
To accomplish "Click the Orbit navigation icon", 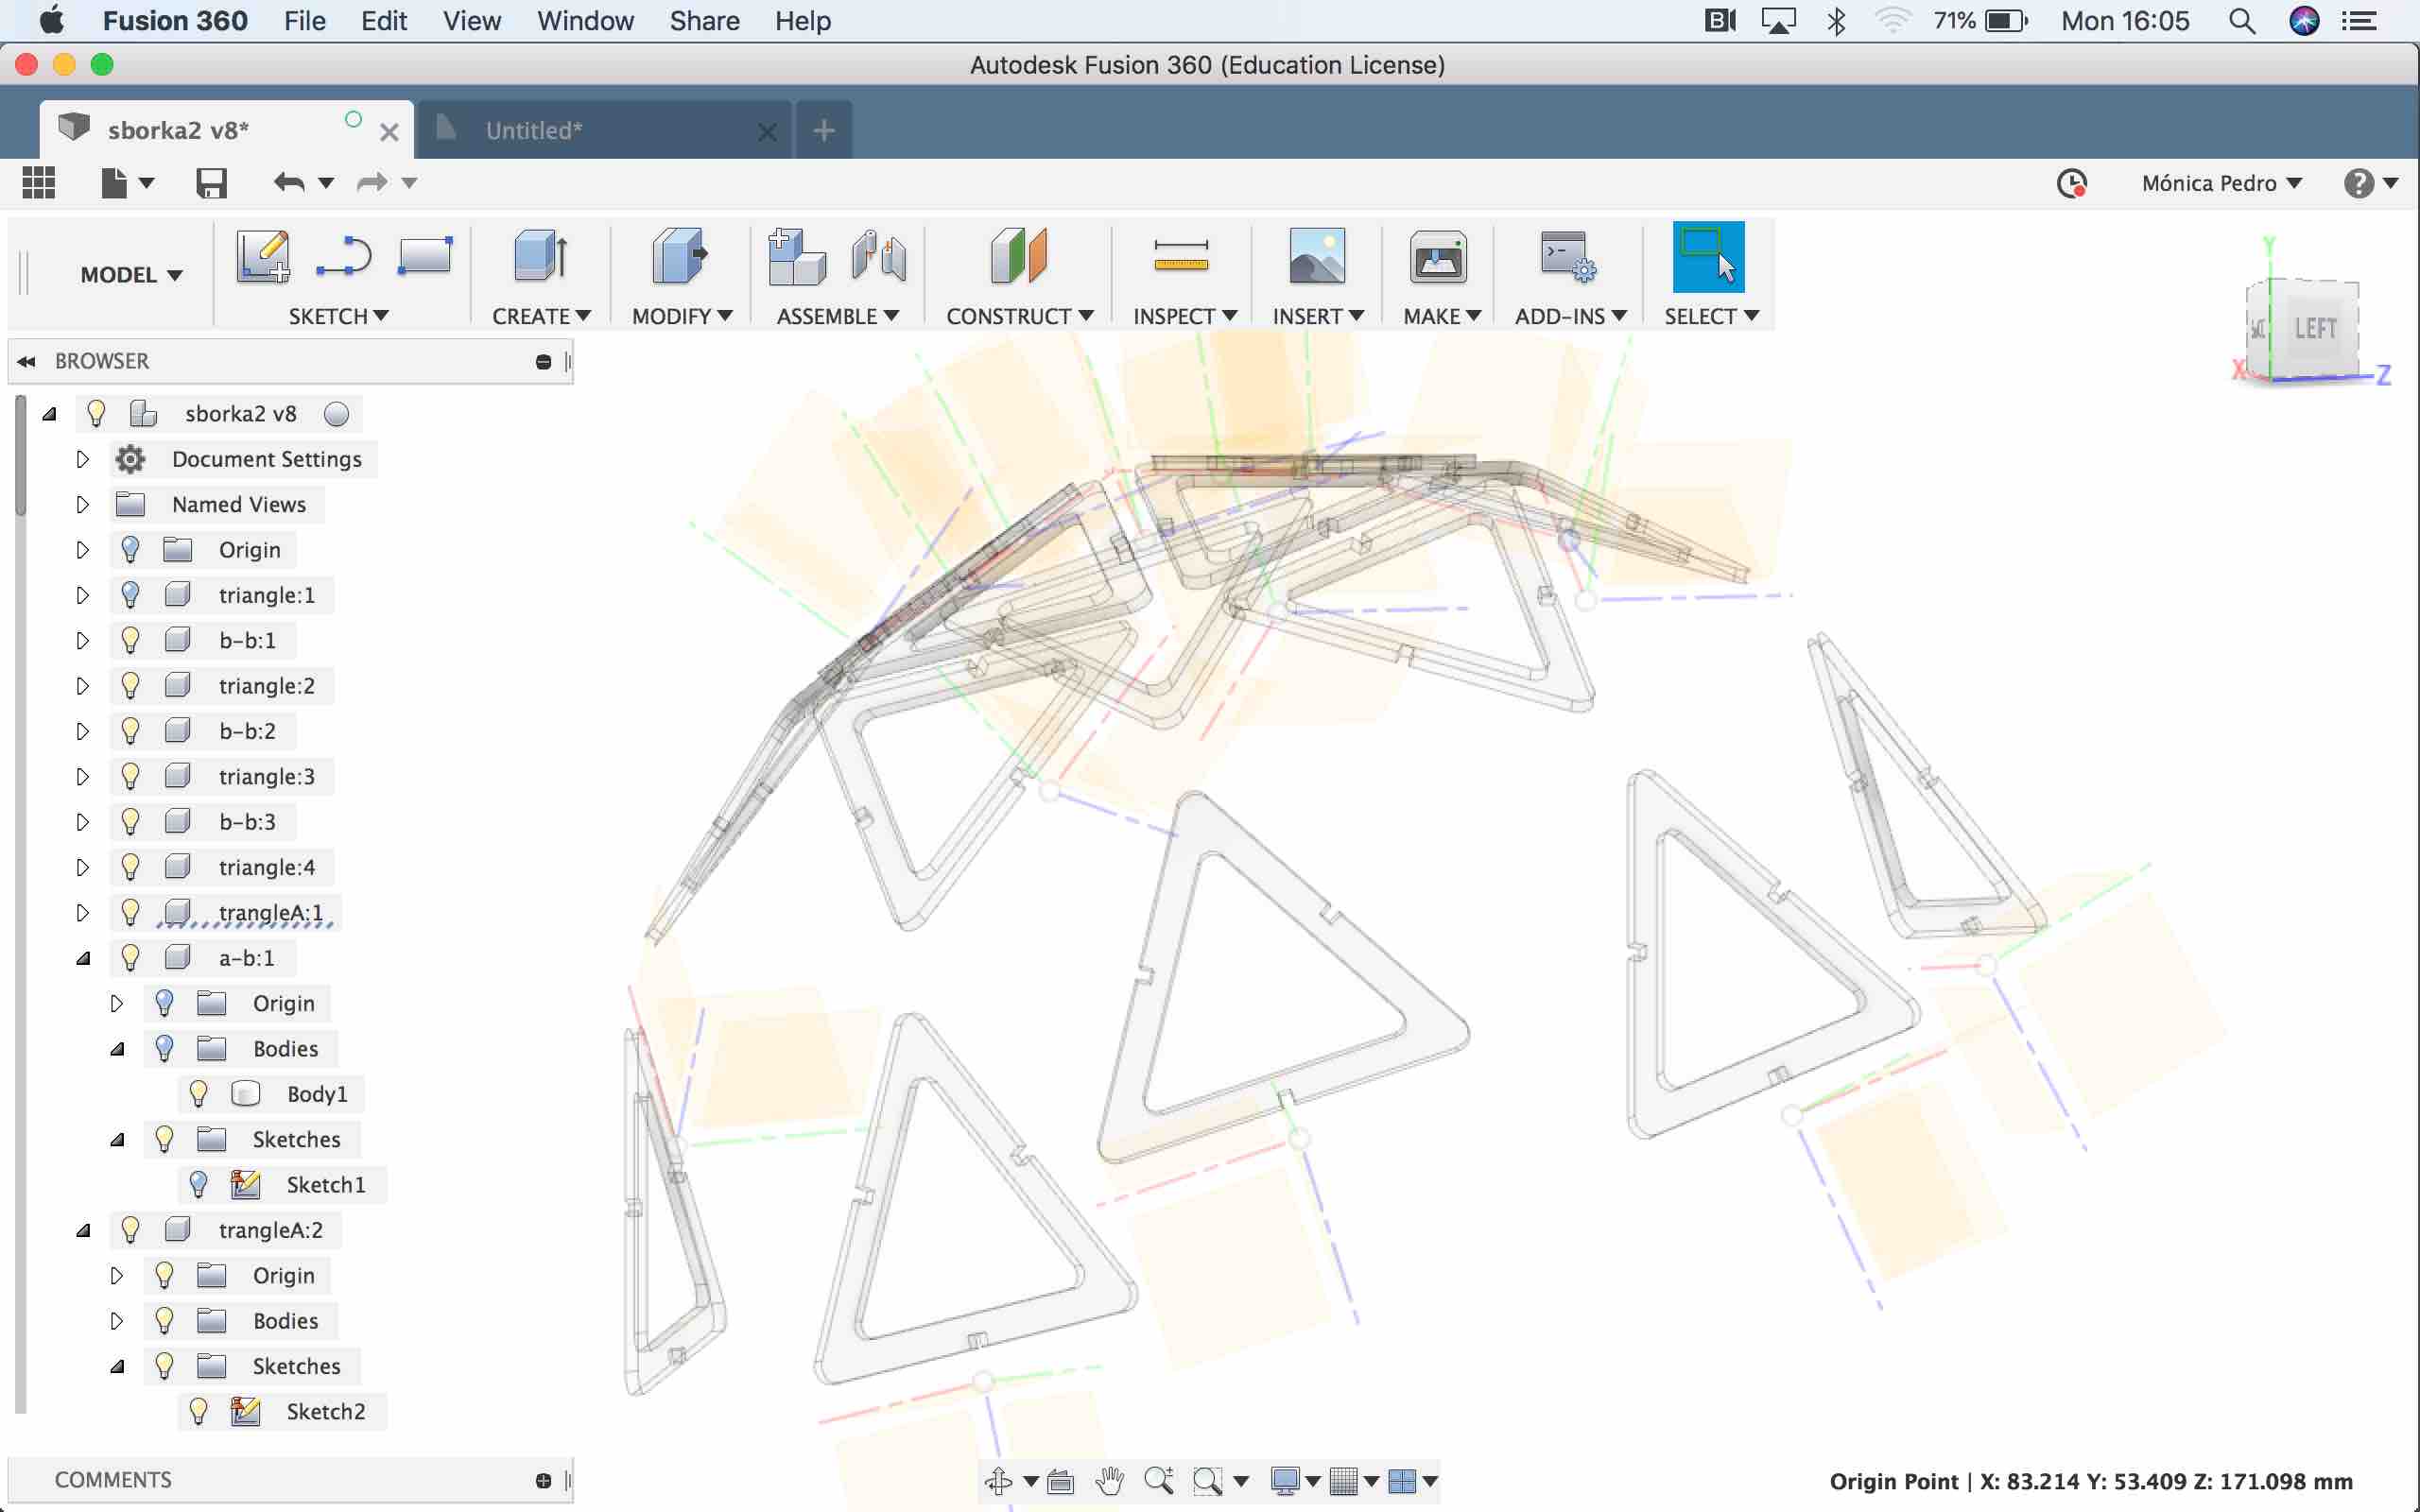I will pos(998,1481).
